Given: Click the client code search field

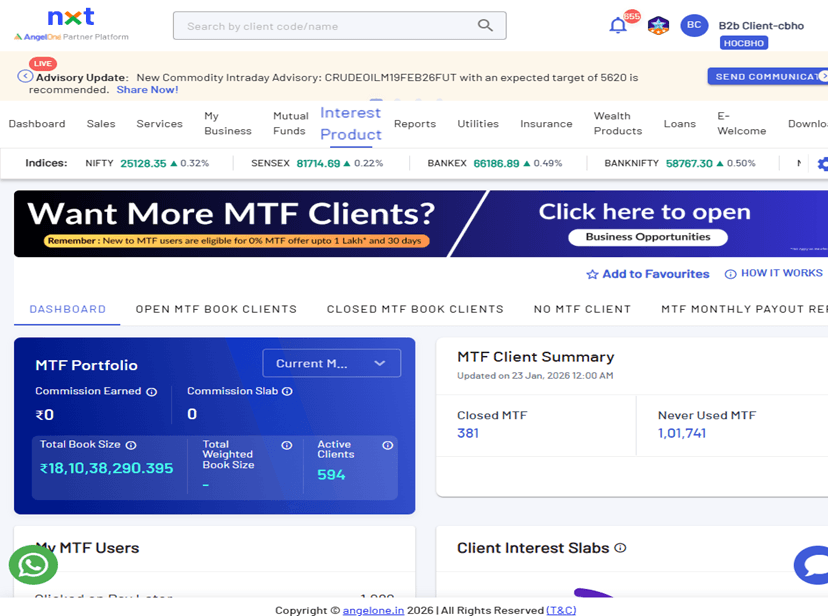Looking at the screenshot, I should tap(340, 25).
